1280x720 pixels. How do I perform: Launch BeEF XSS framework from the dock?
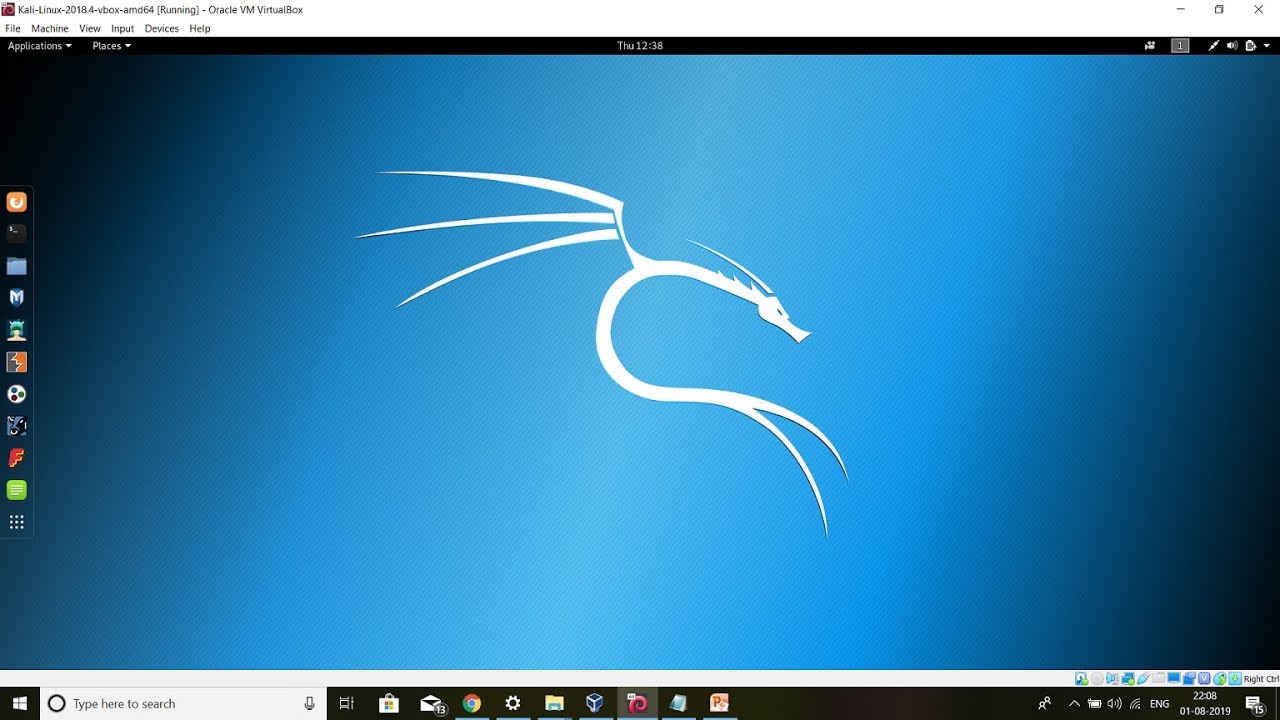pos(16,426)
